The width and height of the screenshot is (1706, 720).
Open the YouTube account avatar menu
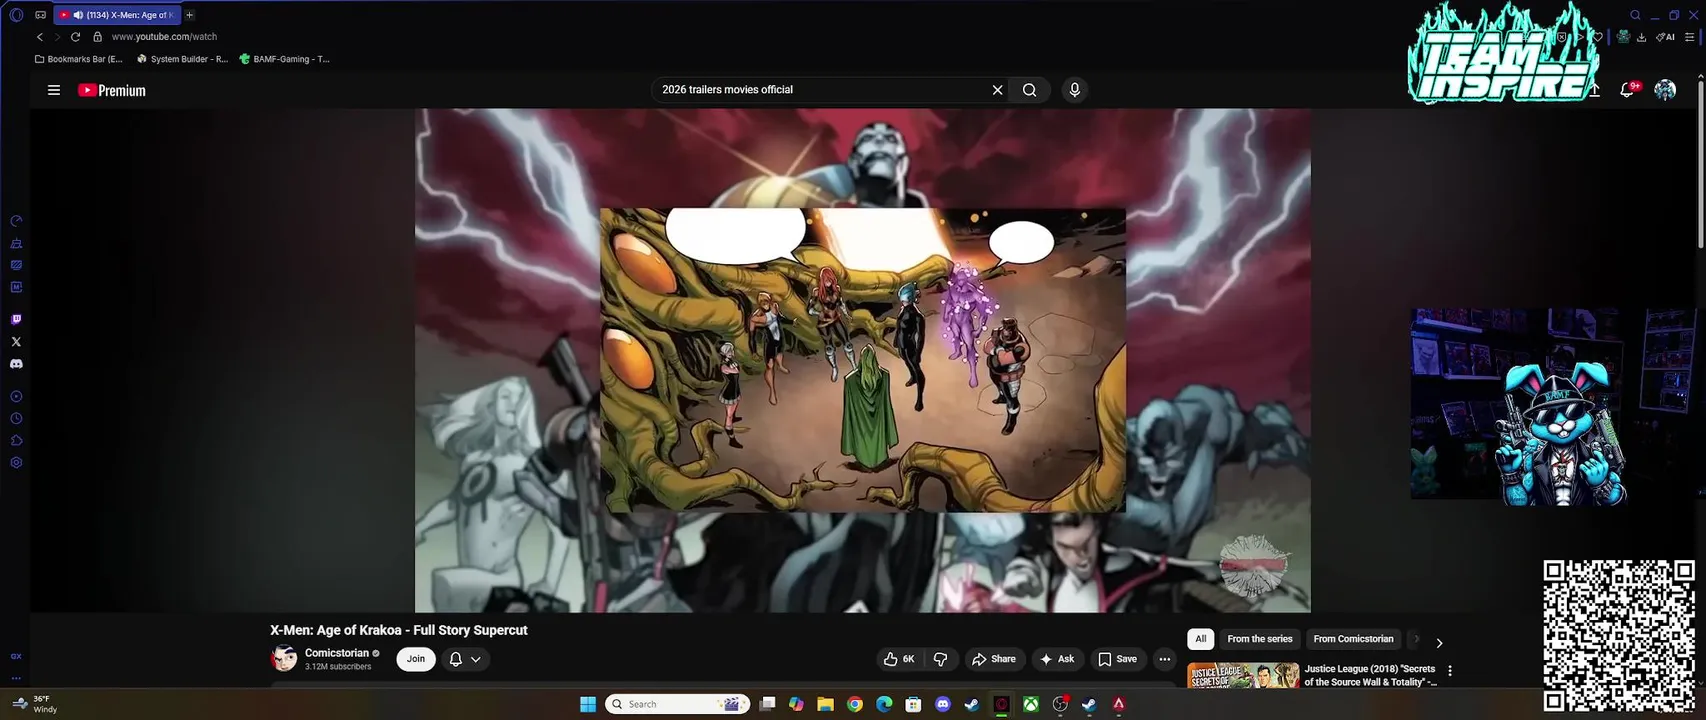click(x=1665, y=90)
